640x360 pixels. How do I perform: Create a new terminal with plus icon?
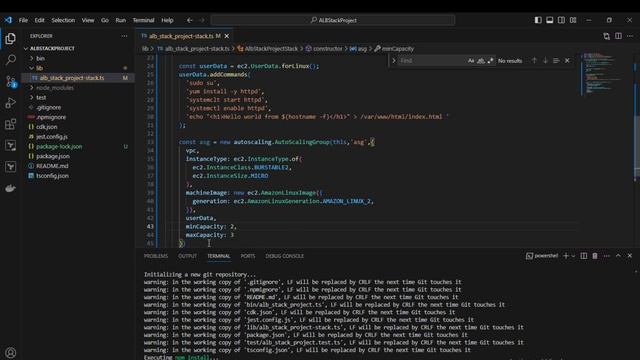tap(566, 256)
